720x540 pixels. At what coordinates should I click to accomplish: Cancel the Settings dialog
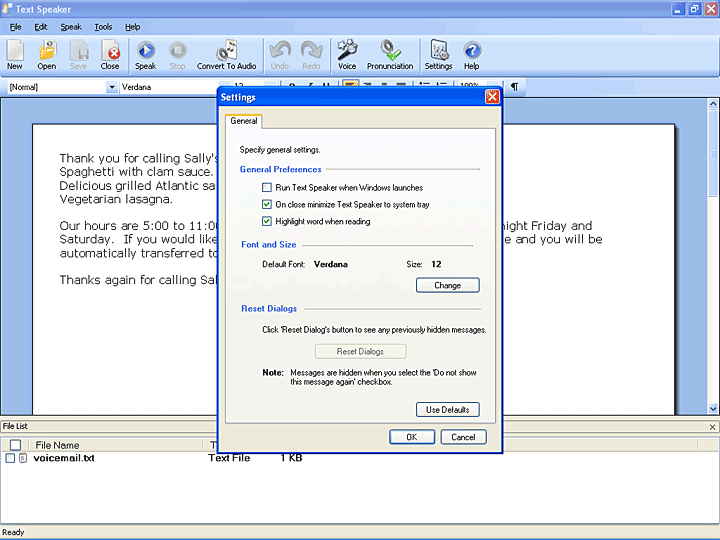463,437
